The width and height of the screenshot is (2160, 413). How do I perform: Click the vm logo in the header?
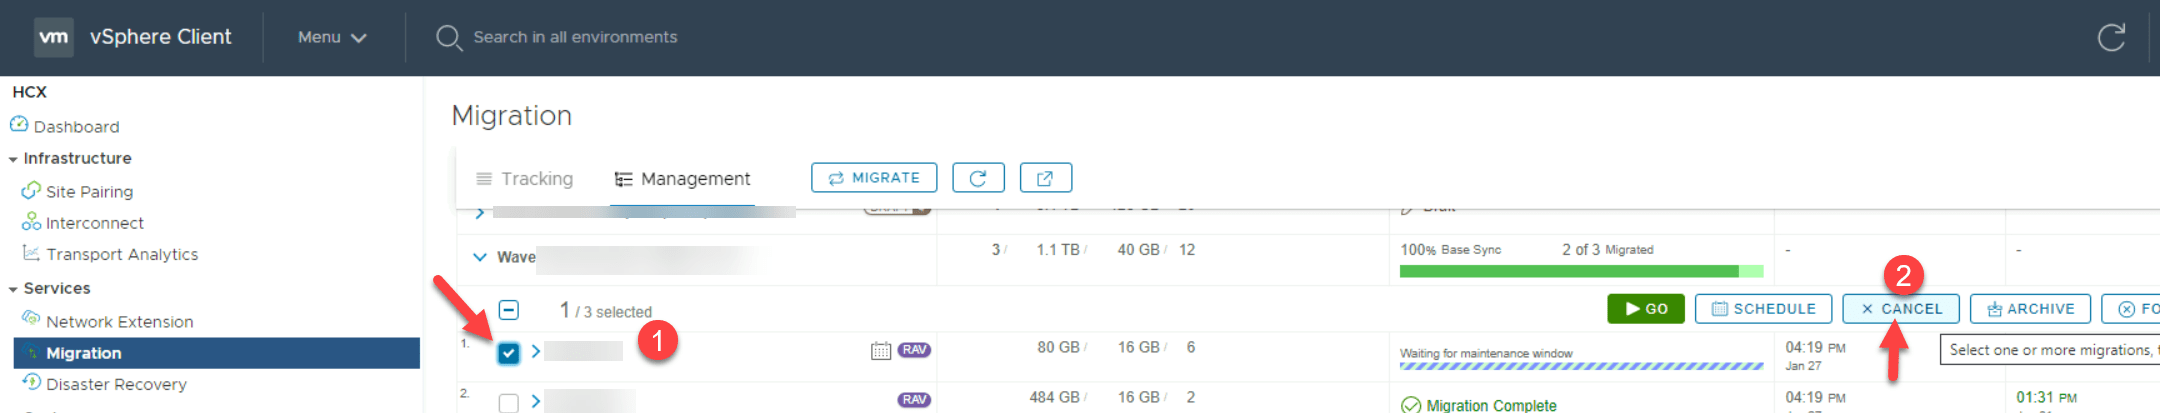(53, 37)
